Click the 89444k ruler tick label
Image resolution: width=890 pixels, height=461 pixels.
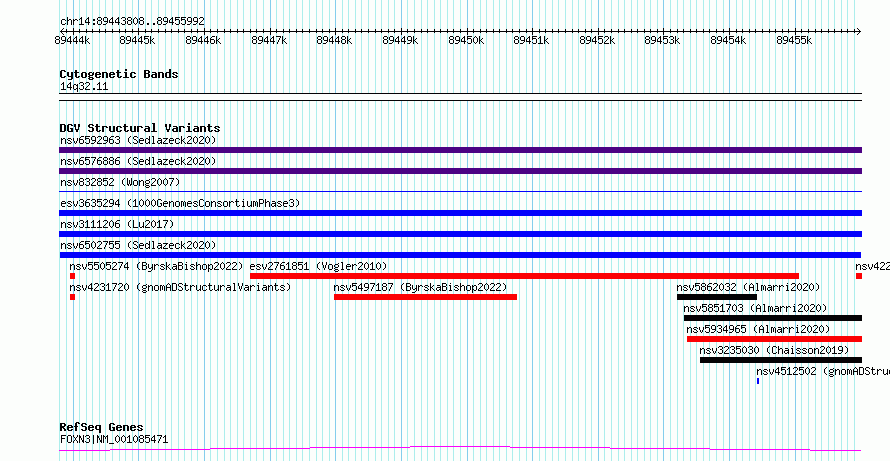point(72,40)
